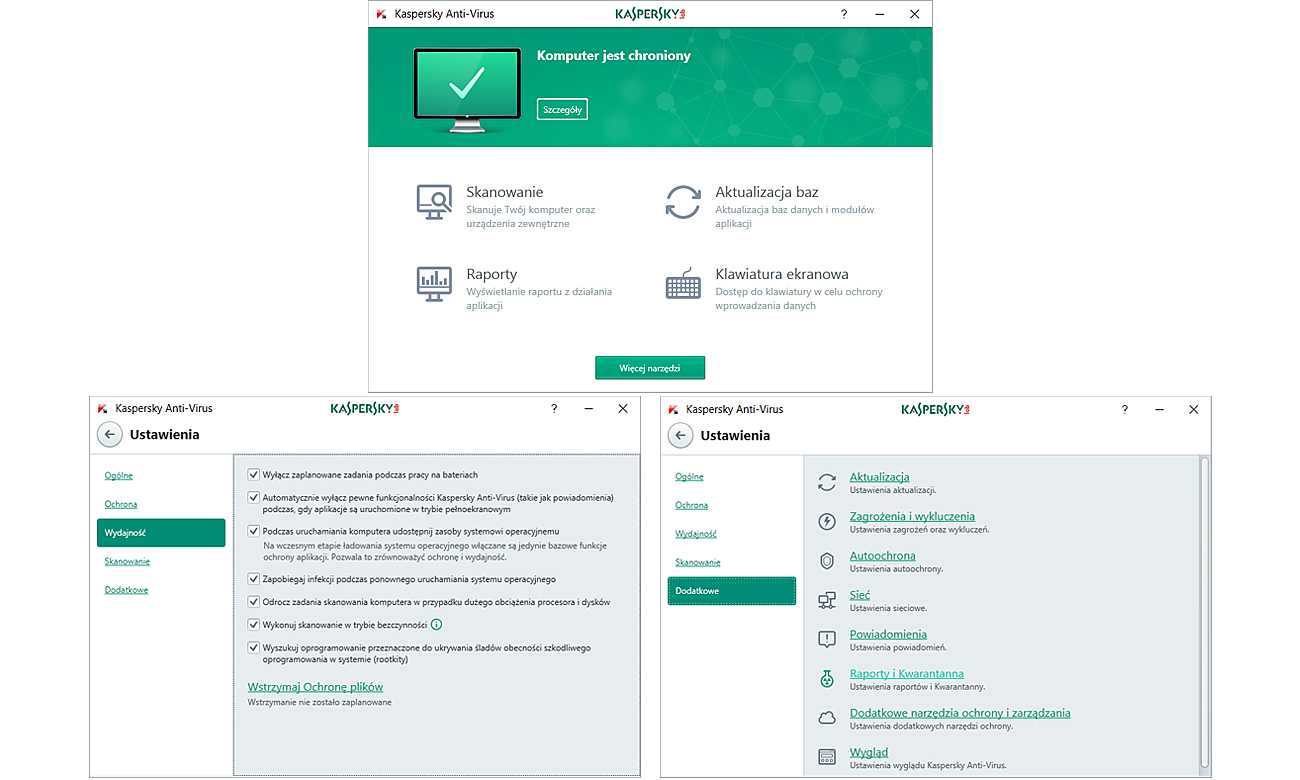Click the protected computer monitor checkmark image
This screenshot has width=1300, height=780.
pyautogui.click(x=467, y=91)
